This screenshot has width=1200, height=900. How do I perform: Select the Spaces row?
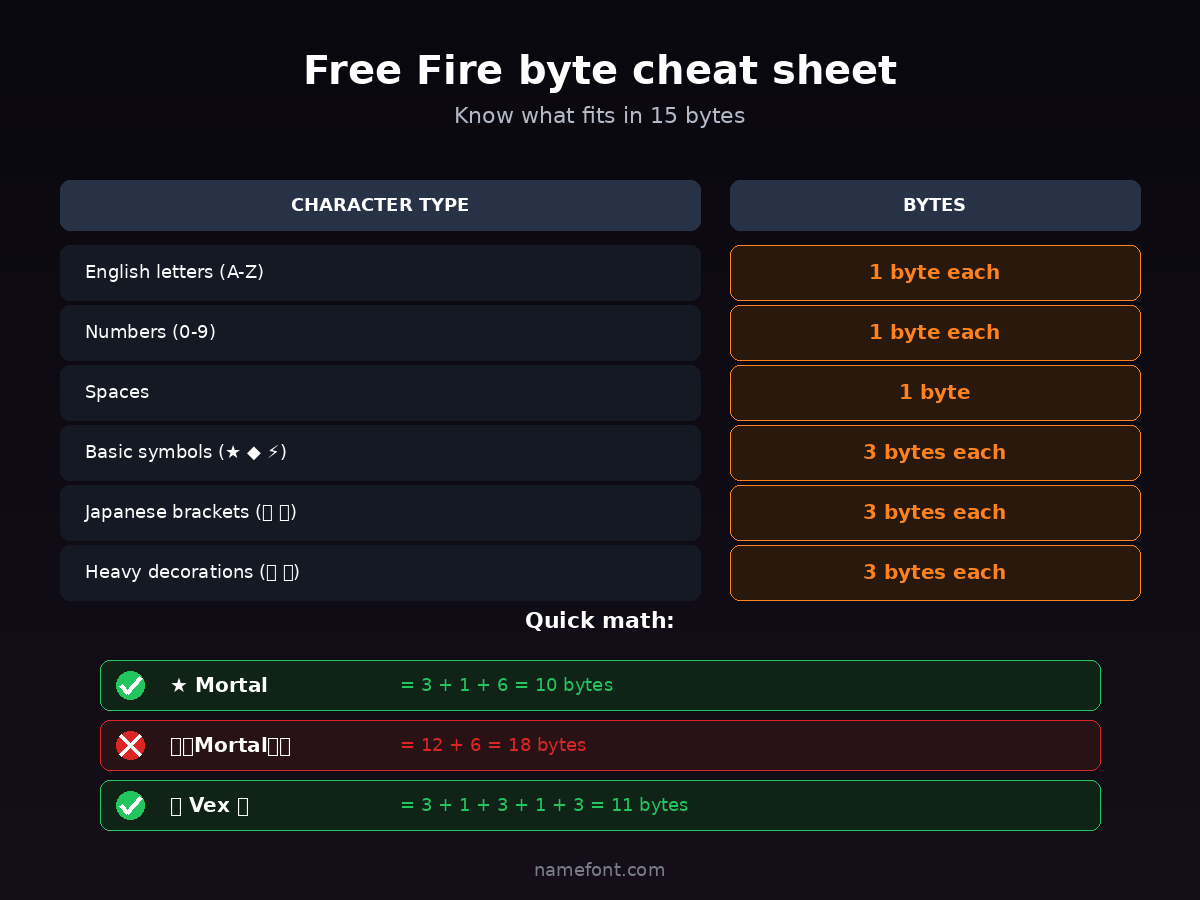pyautogui.click(x=380, y=392)
